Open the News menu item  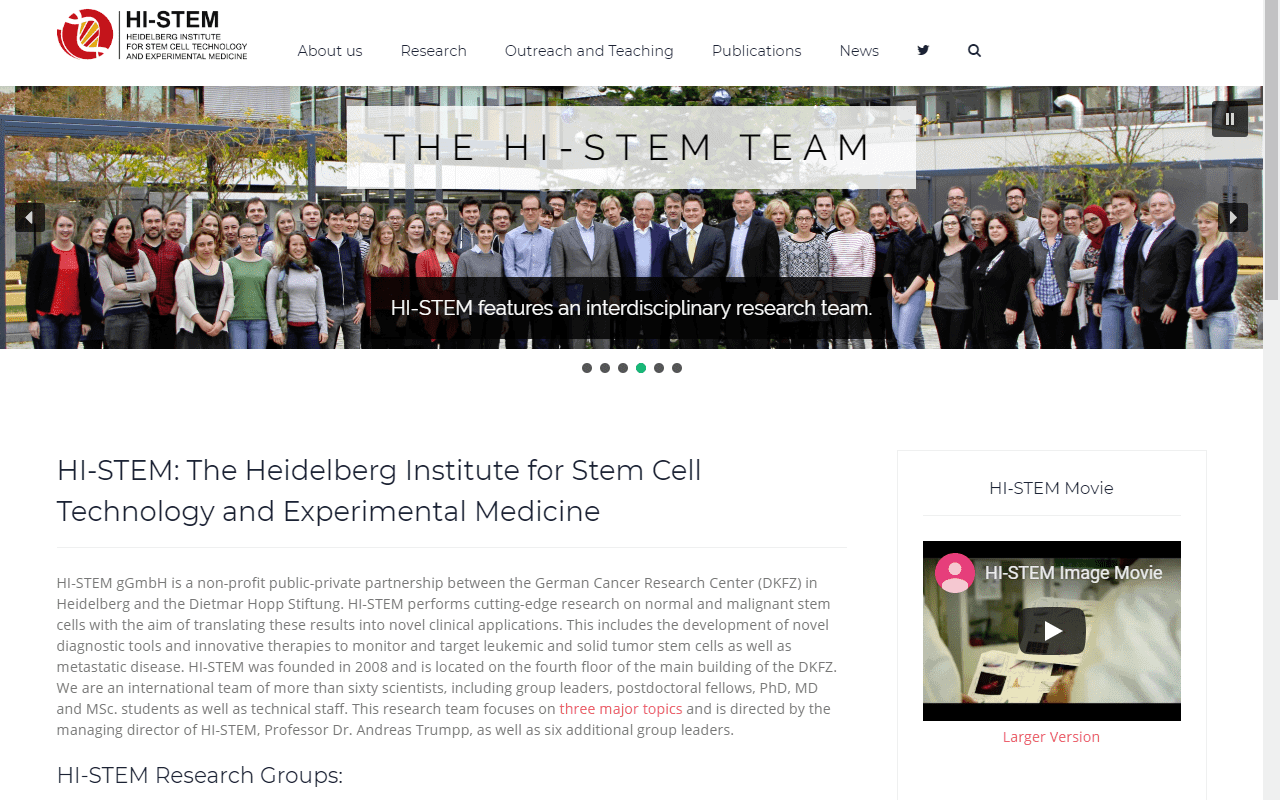pyautogui.click(x=859, y=51)
